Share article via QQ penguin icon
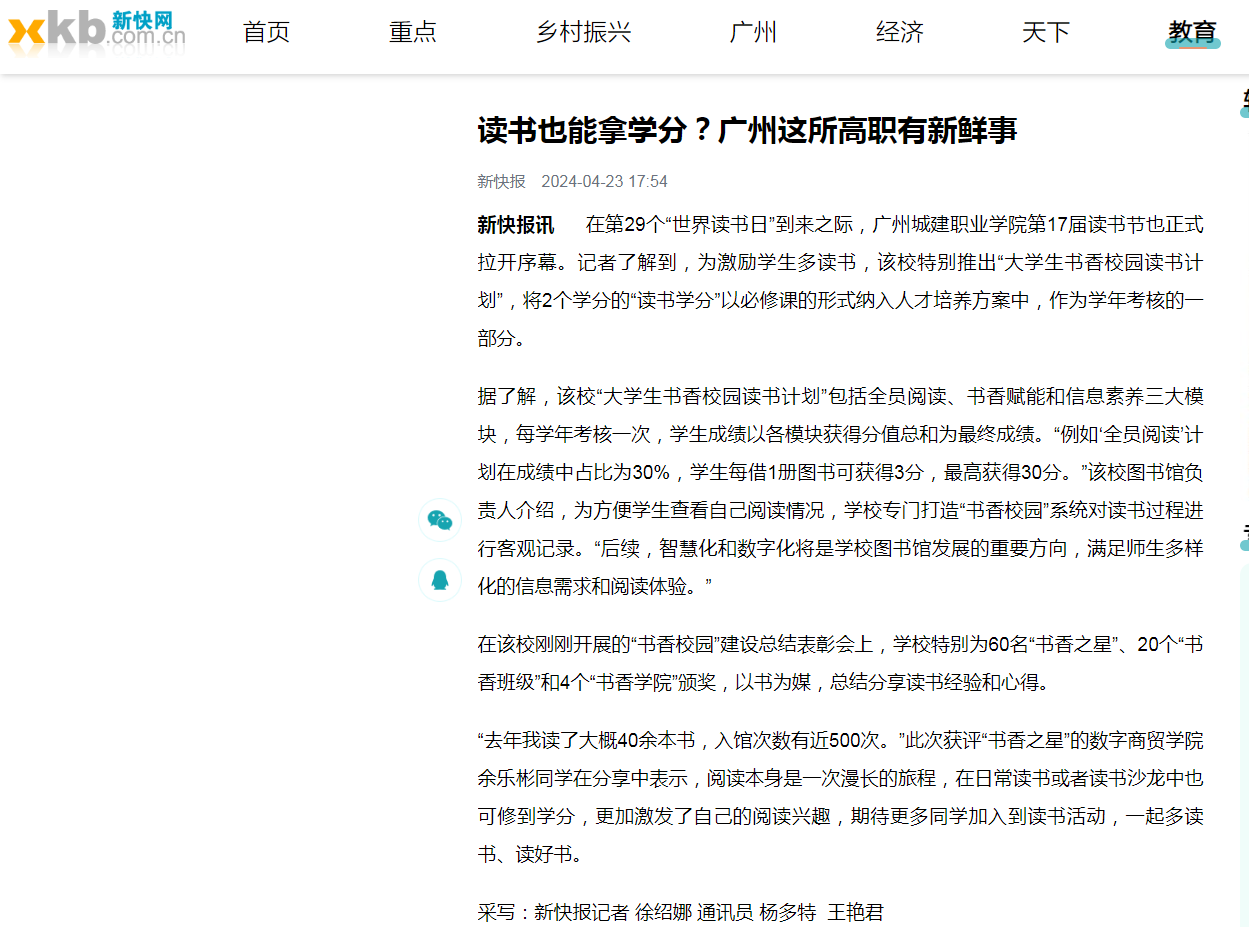Image resolution: width=1249 pixels, height=927 pixels. 440,580
